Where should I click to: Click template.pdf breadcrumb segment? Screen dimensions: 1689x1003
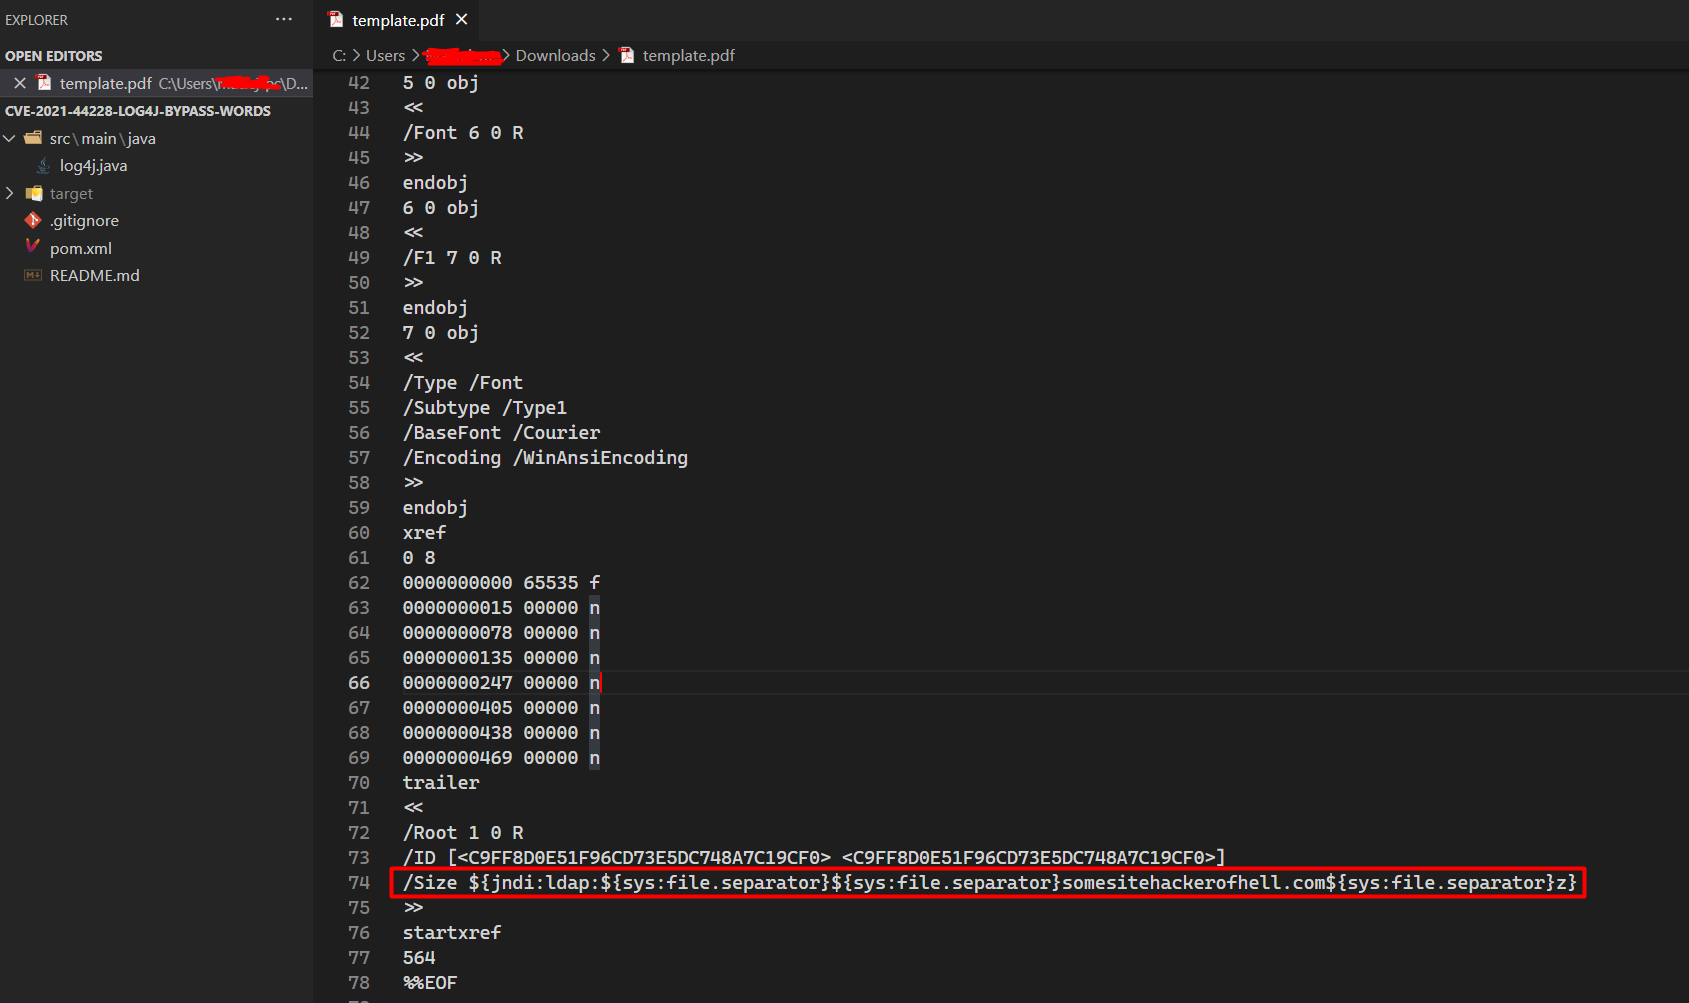click(x=688, y=56)
